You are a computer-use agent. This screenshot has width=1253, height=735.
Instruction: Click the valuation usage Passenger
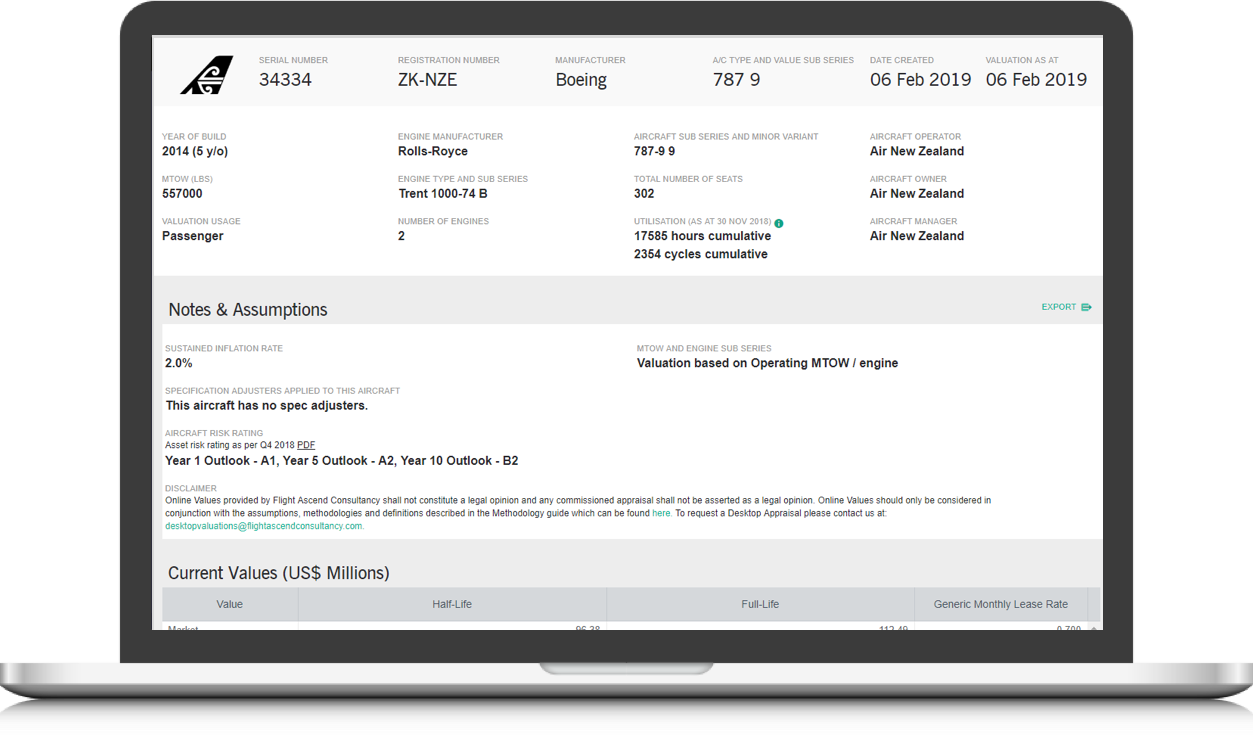[x=193, y=237]
